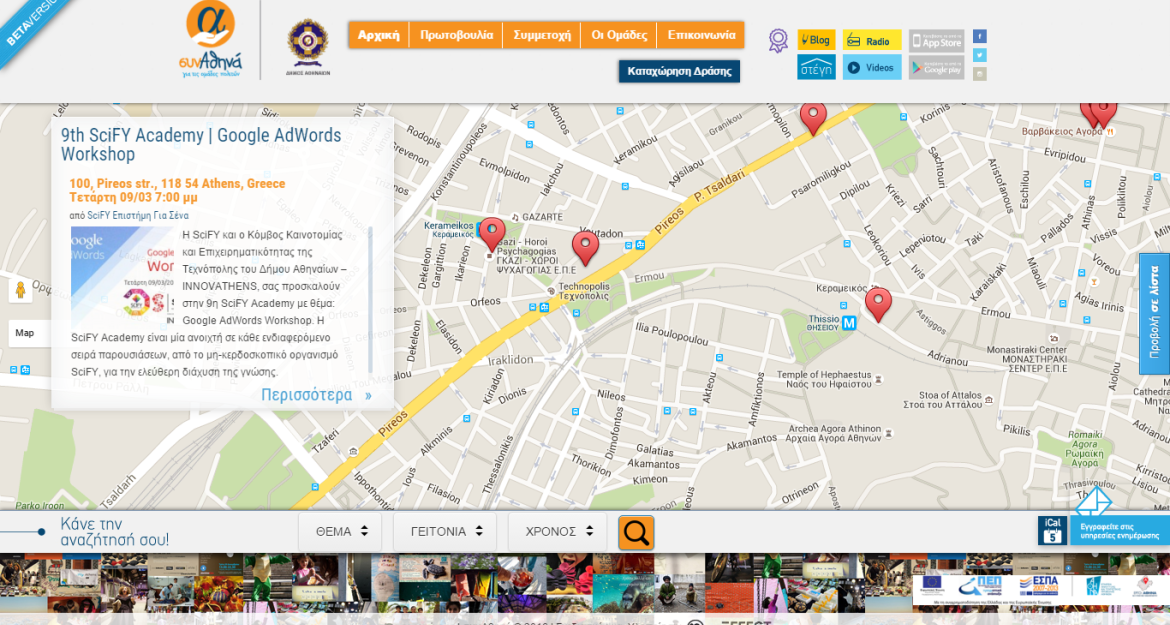Click the Google AdWords event thumbnail
The image size is (1170, 625).
[x=122, y=276]
